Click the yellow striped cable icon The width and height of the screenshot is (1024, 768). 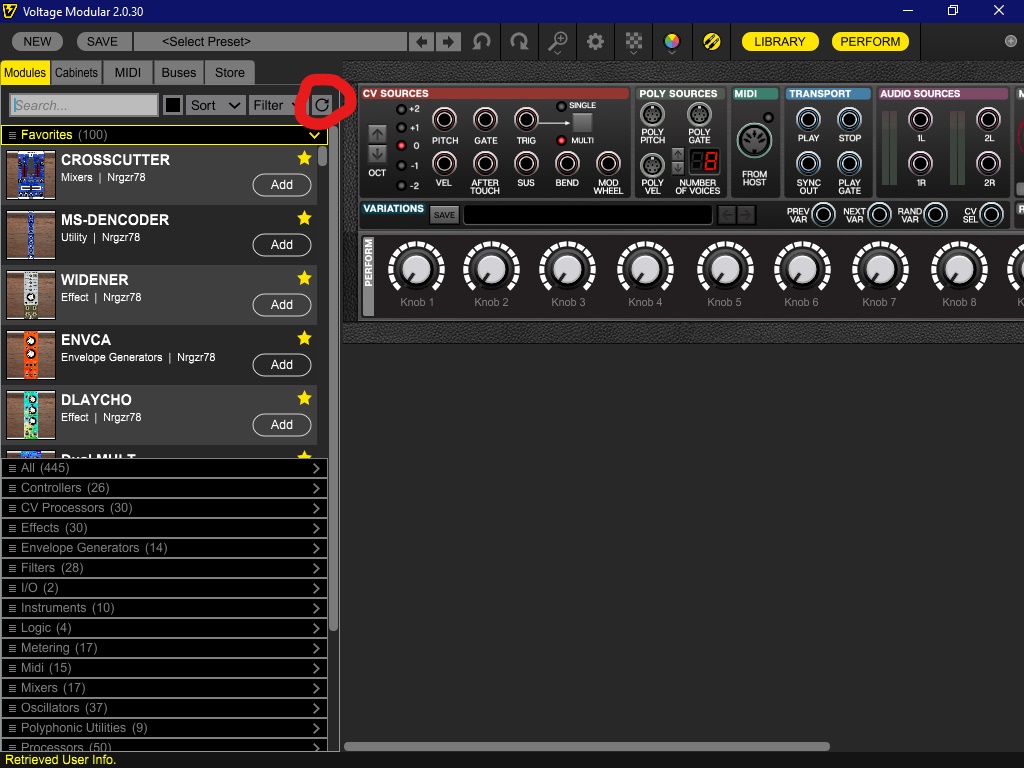[712, 42]
